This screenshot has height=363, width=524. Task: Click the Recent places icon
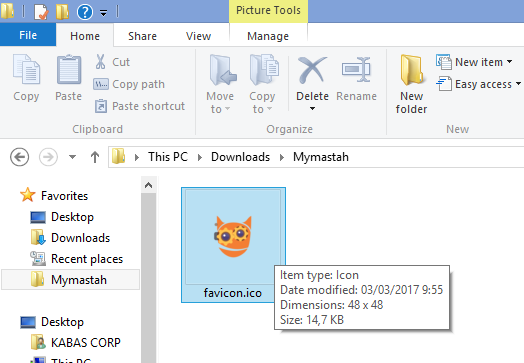pos(37,258)
